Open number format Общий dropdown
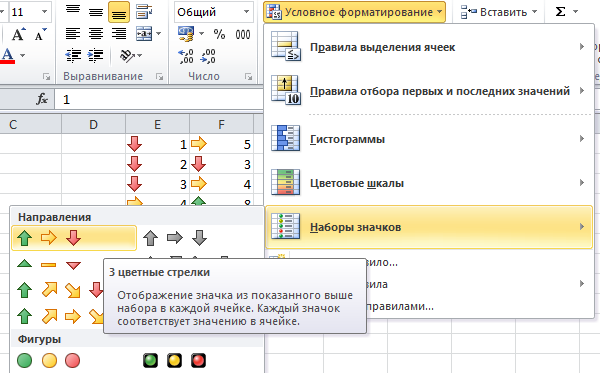The image size is (600, 373). [x=246, y=12]
